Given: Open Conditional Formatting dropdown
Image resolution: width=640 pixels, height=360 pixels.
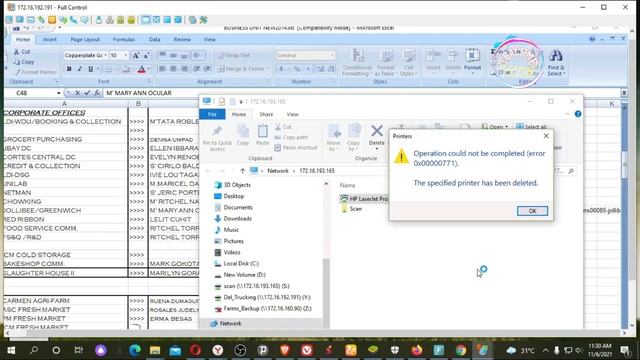Looking at the screenshot, I should coord(357,63).
